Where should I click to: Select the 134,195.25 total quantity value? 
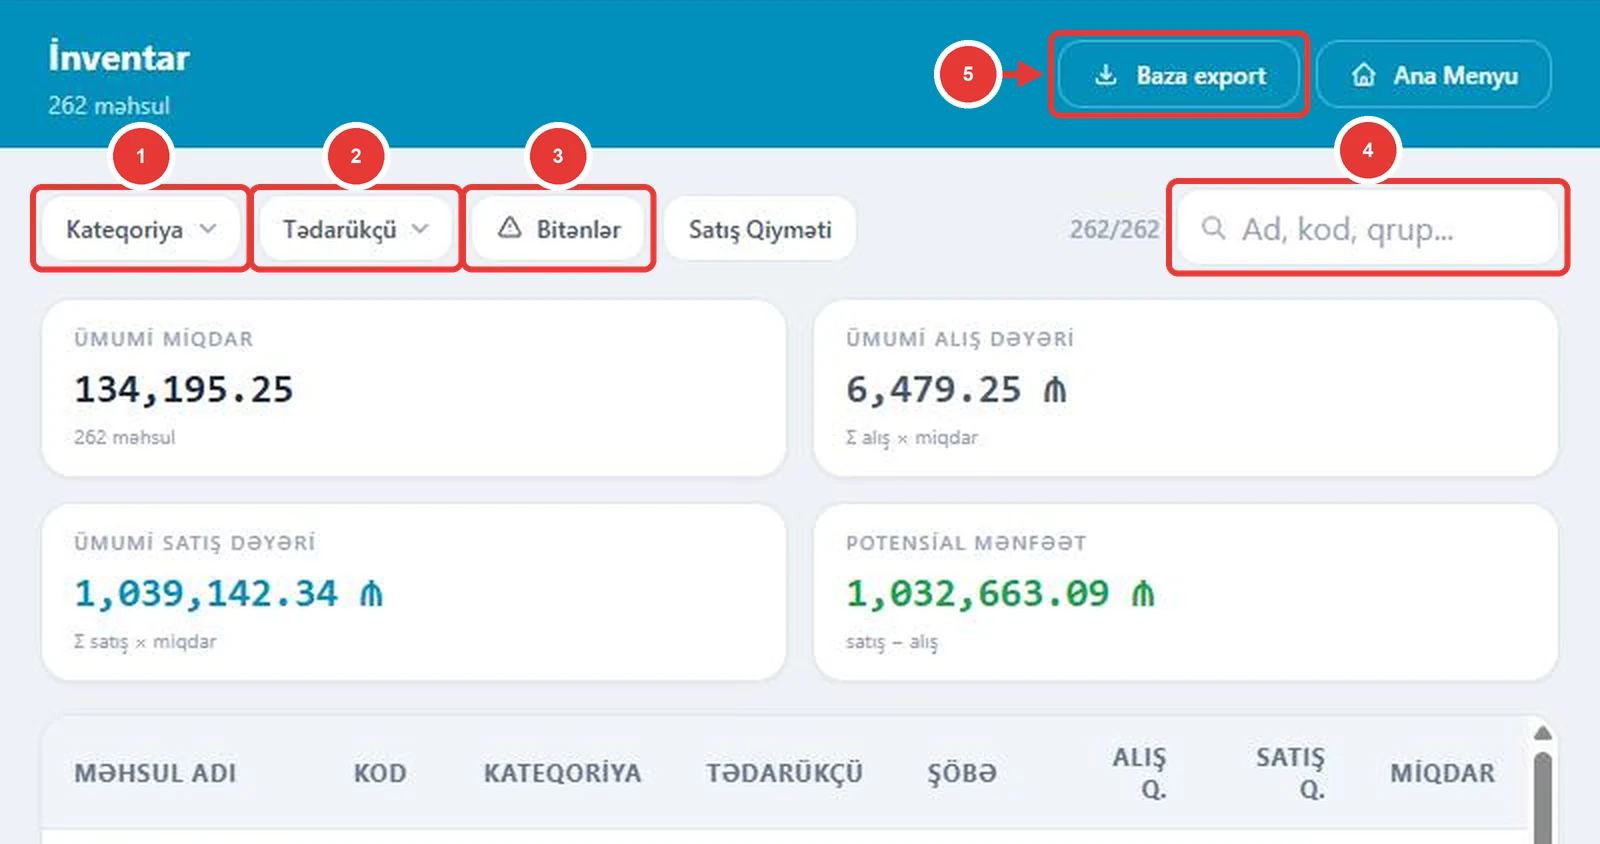pyautogui.click(x=184, y=390)
